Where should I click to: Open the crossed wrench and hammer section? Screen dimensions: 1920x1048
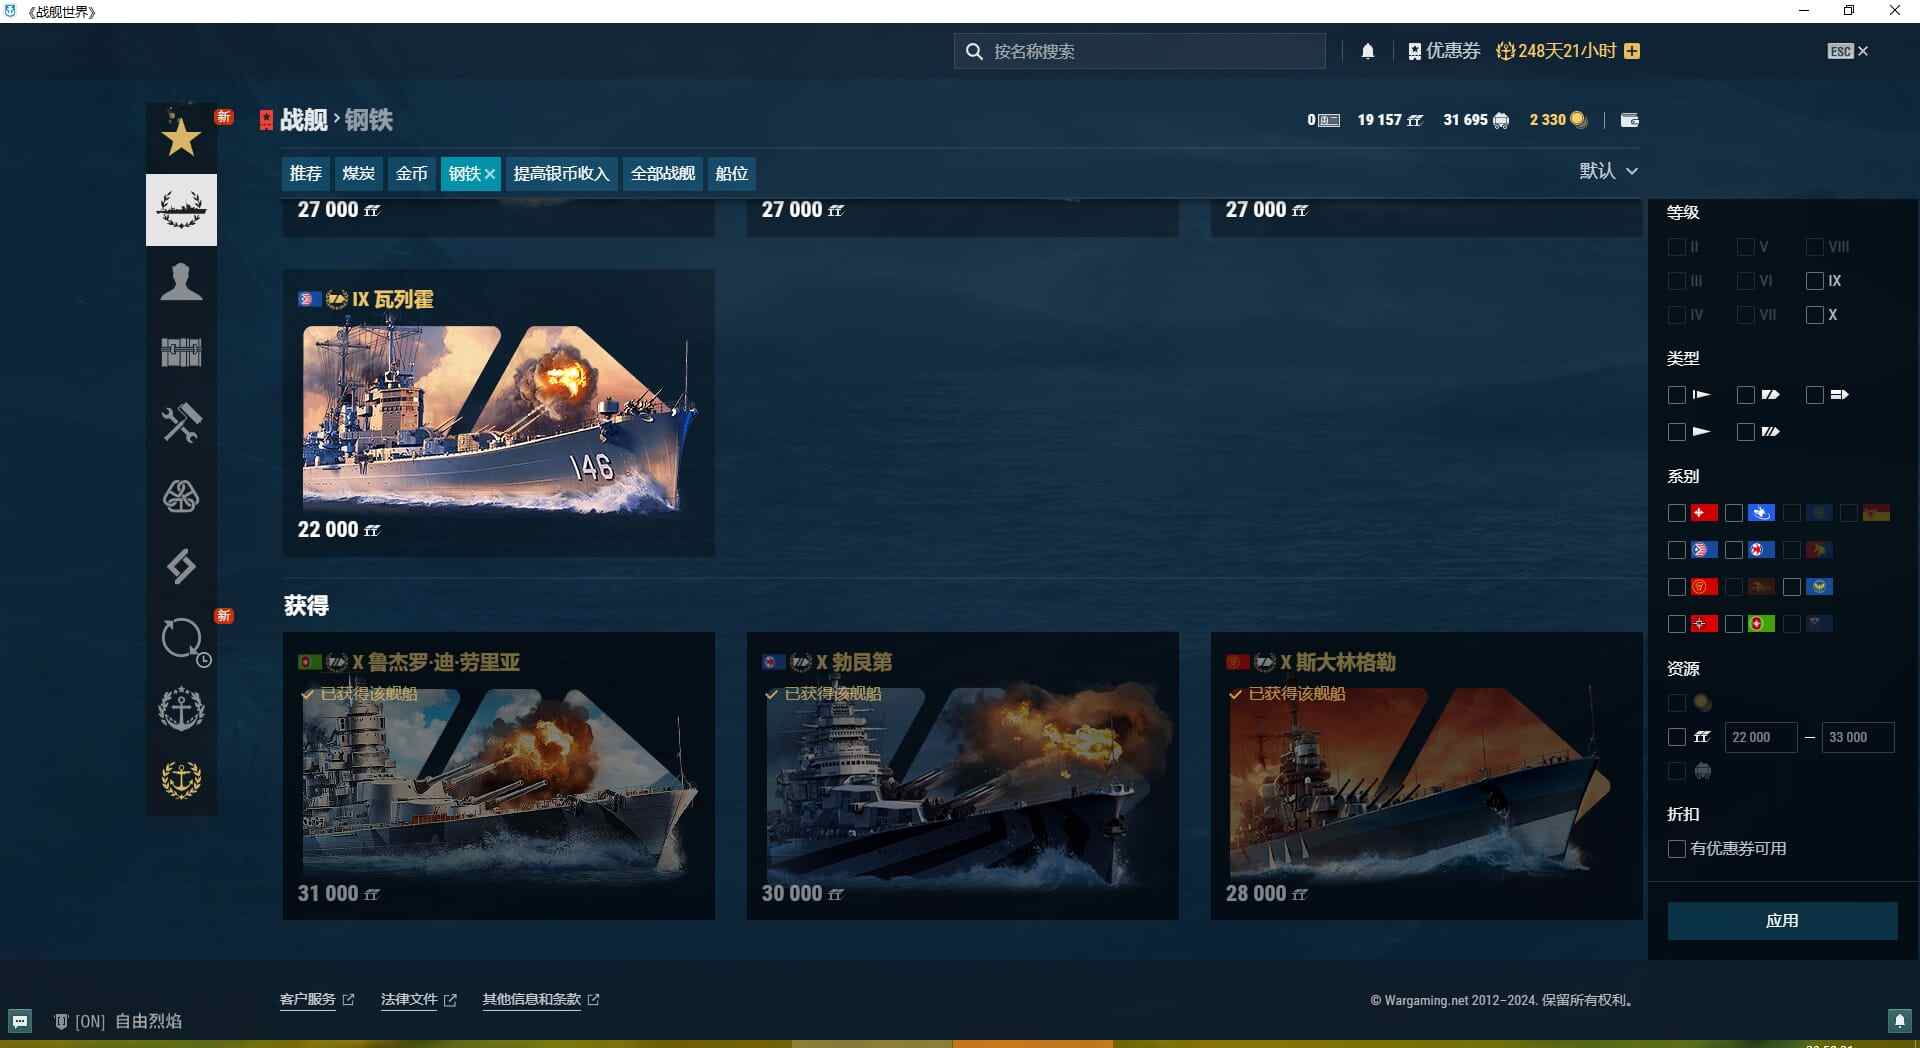coord(181,424)
